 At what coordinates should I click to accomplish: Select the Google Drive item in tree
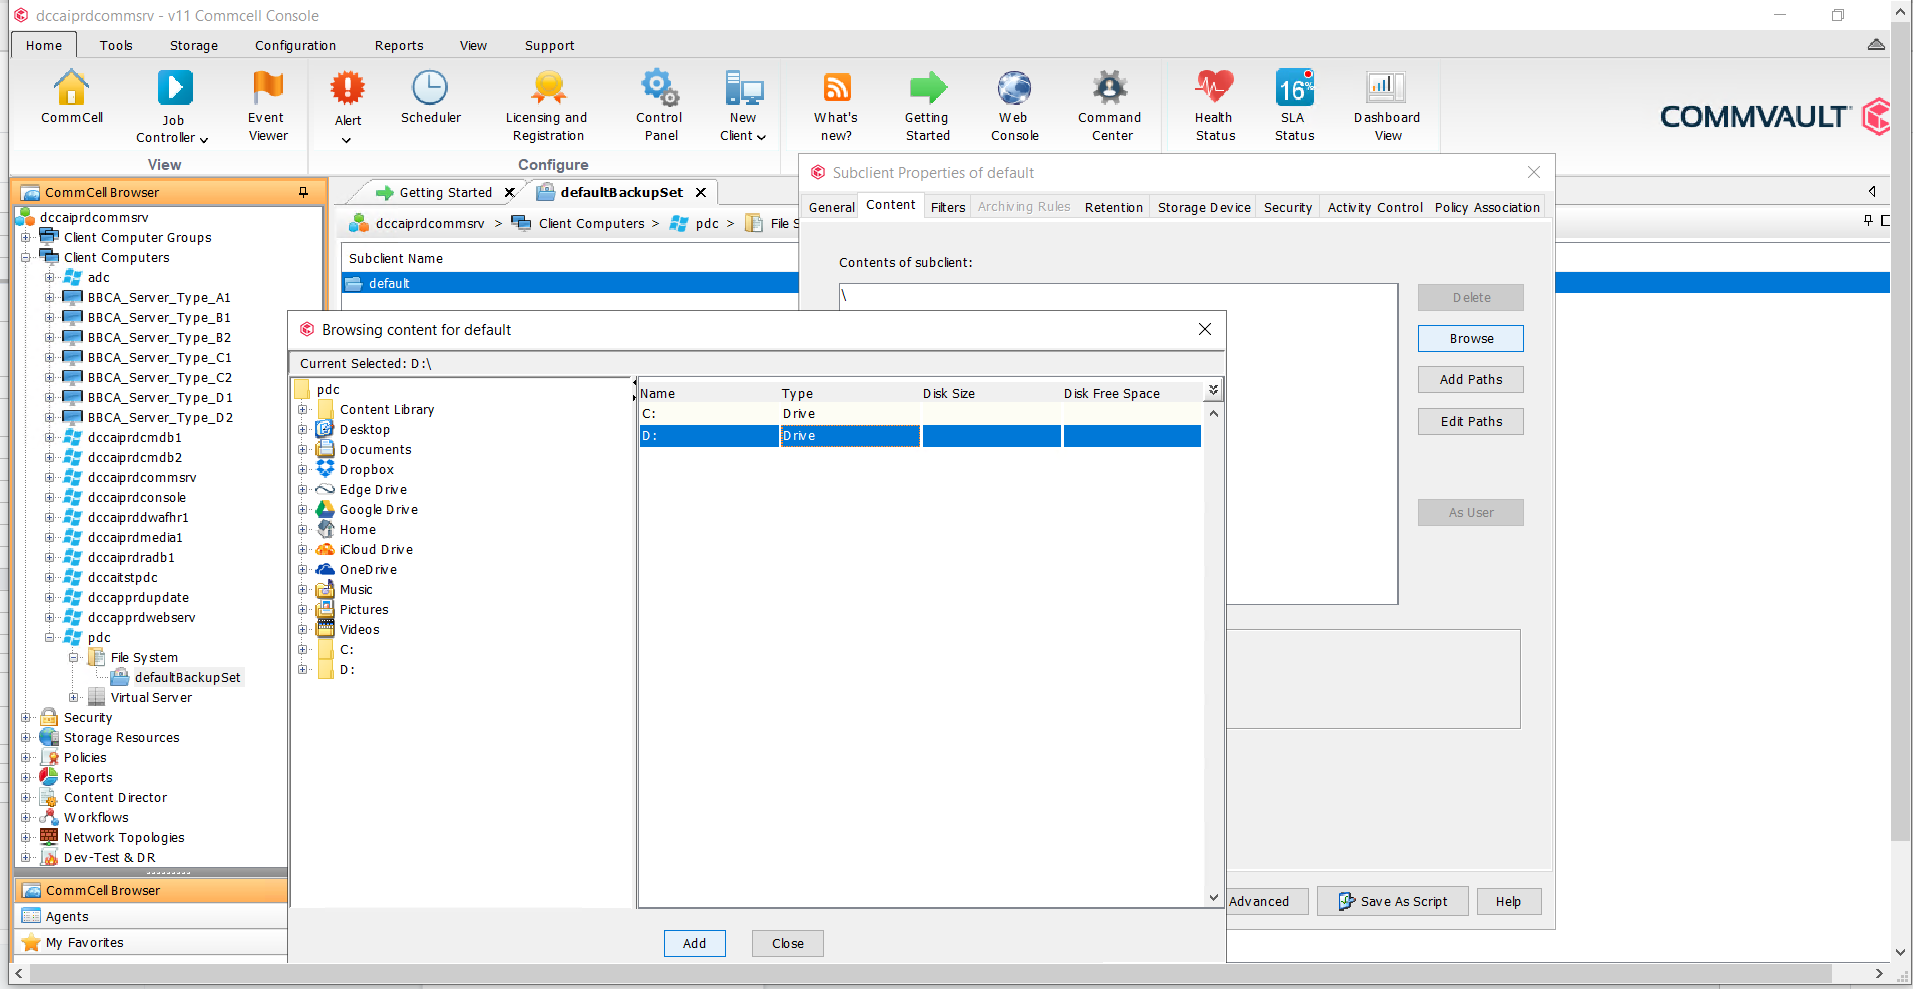(378, 509)
